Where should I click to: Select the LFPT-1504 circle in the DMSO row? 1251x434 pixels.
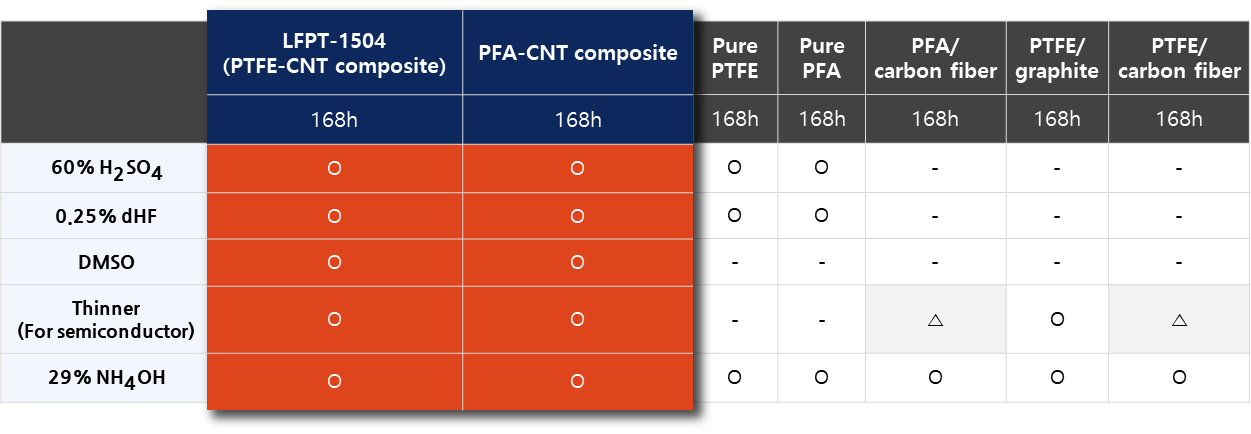coord(335,262)
